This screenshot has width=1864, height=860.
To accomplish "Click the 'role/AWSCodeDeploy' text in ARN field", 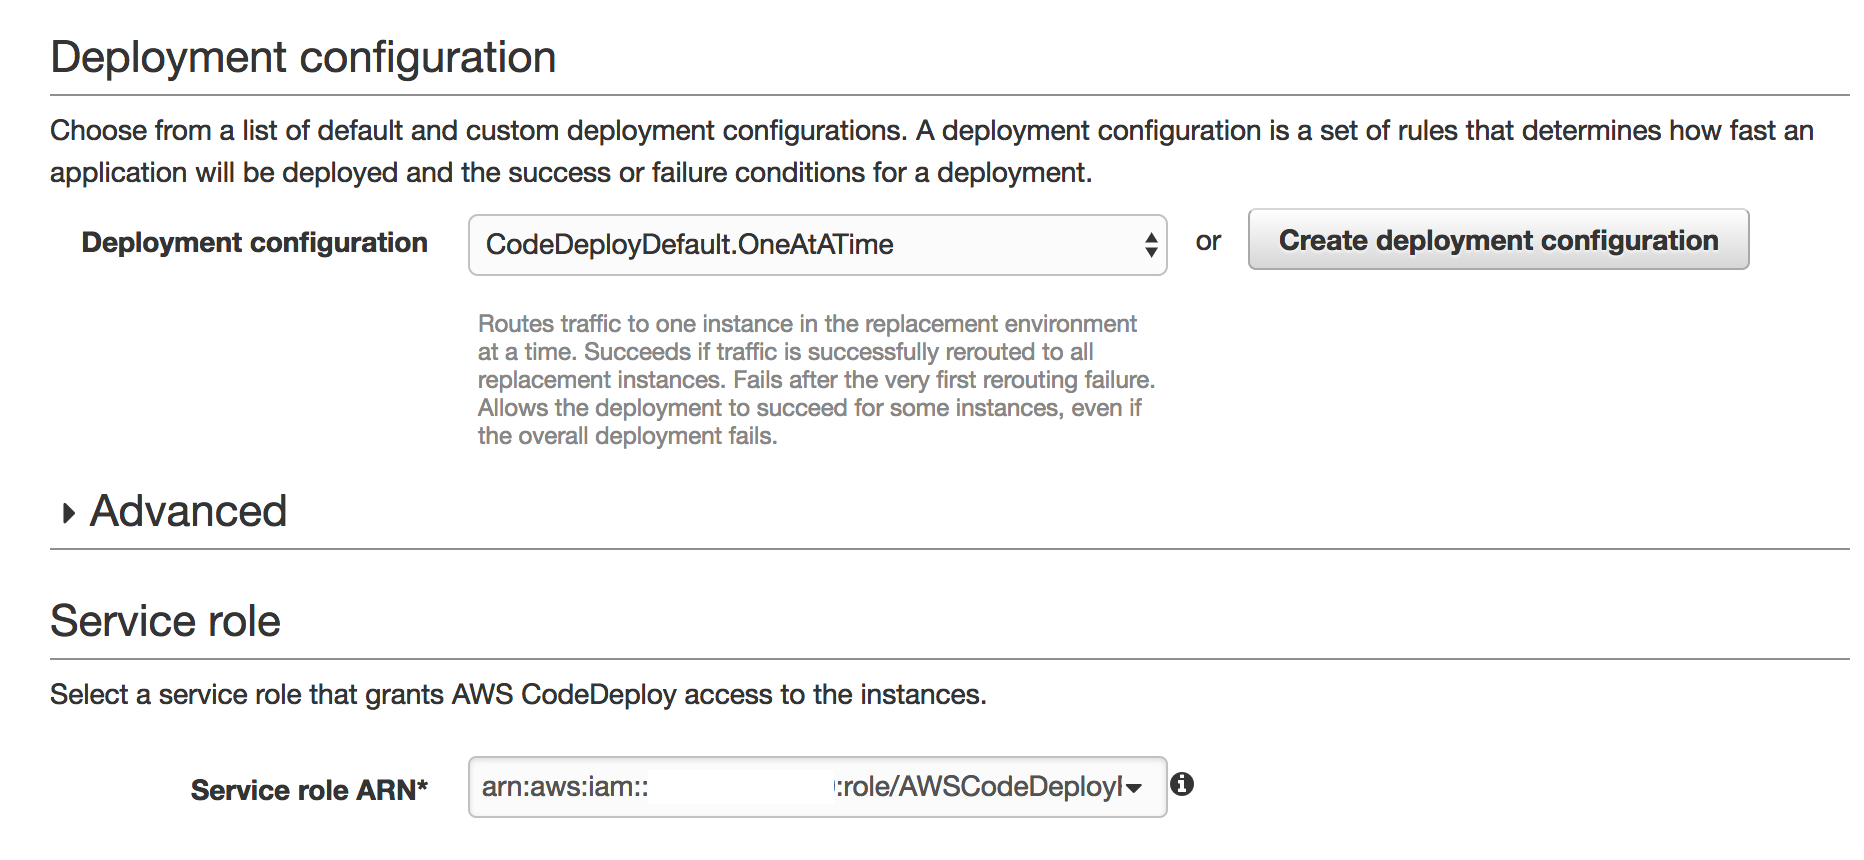I will [982, 787].
